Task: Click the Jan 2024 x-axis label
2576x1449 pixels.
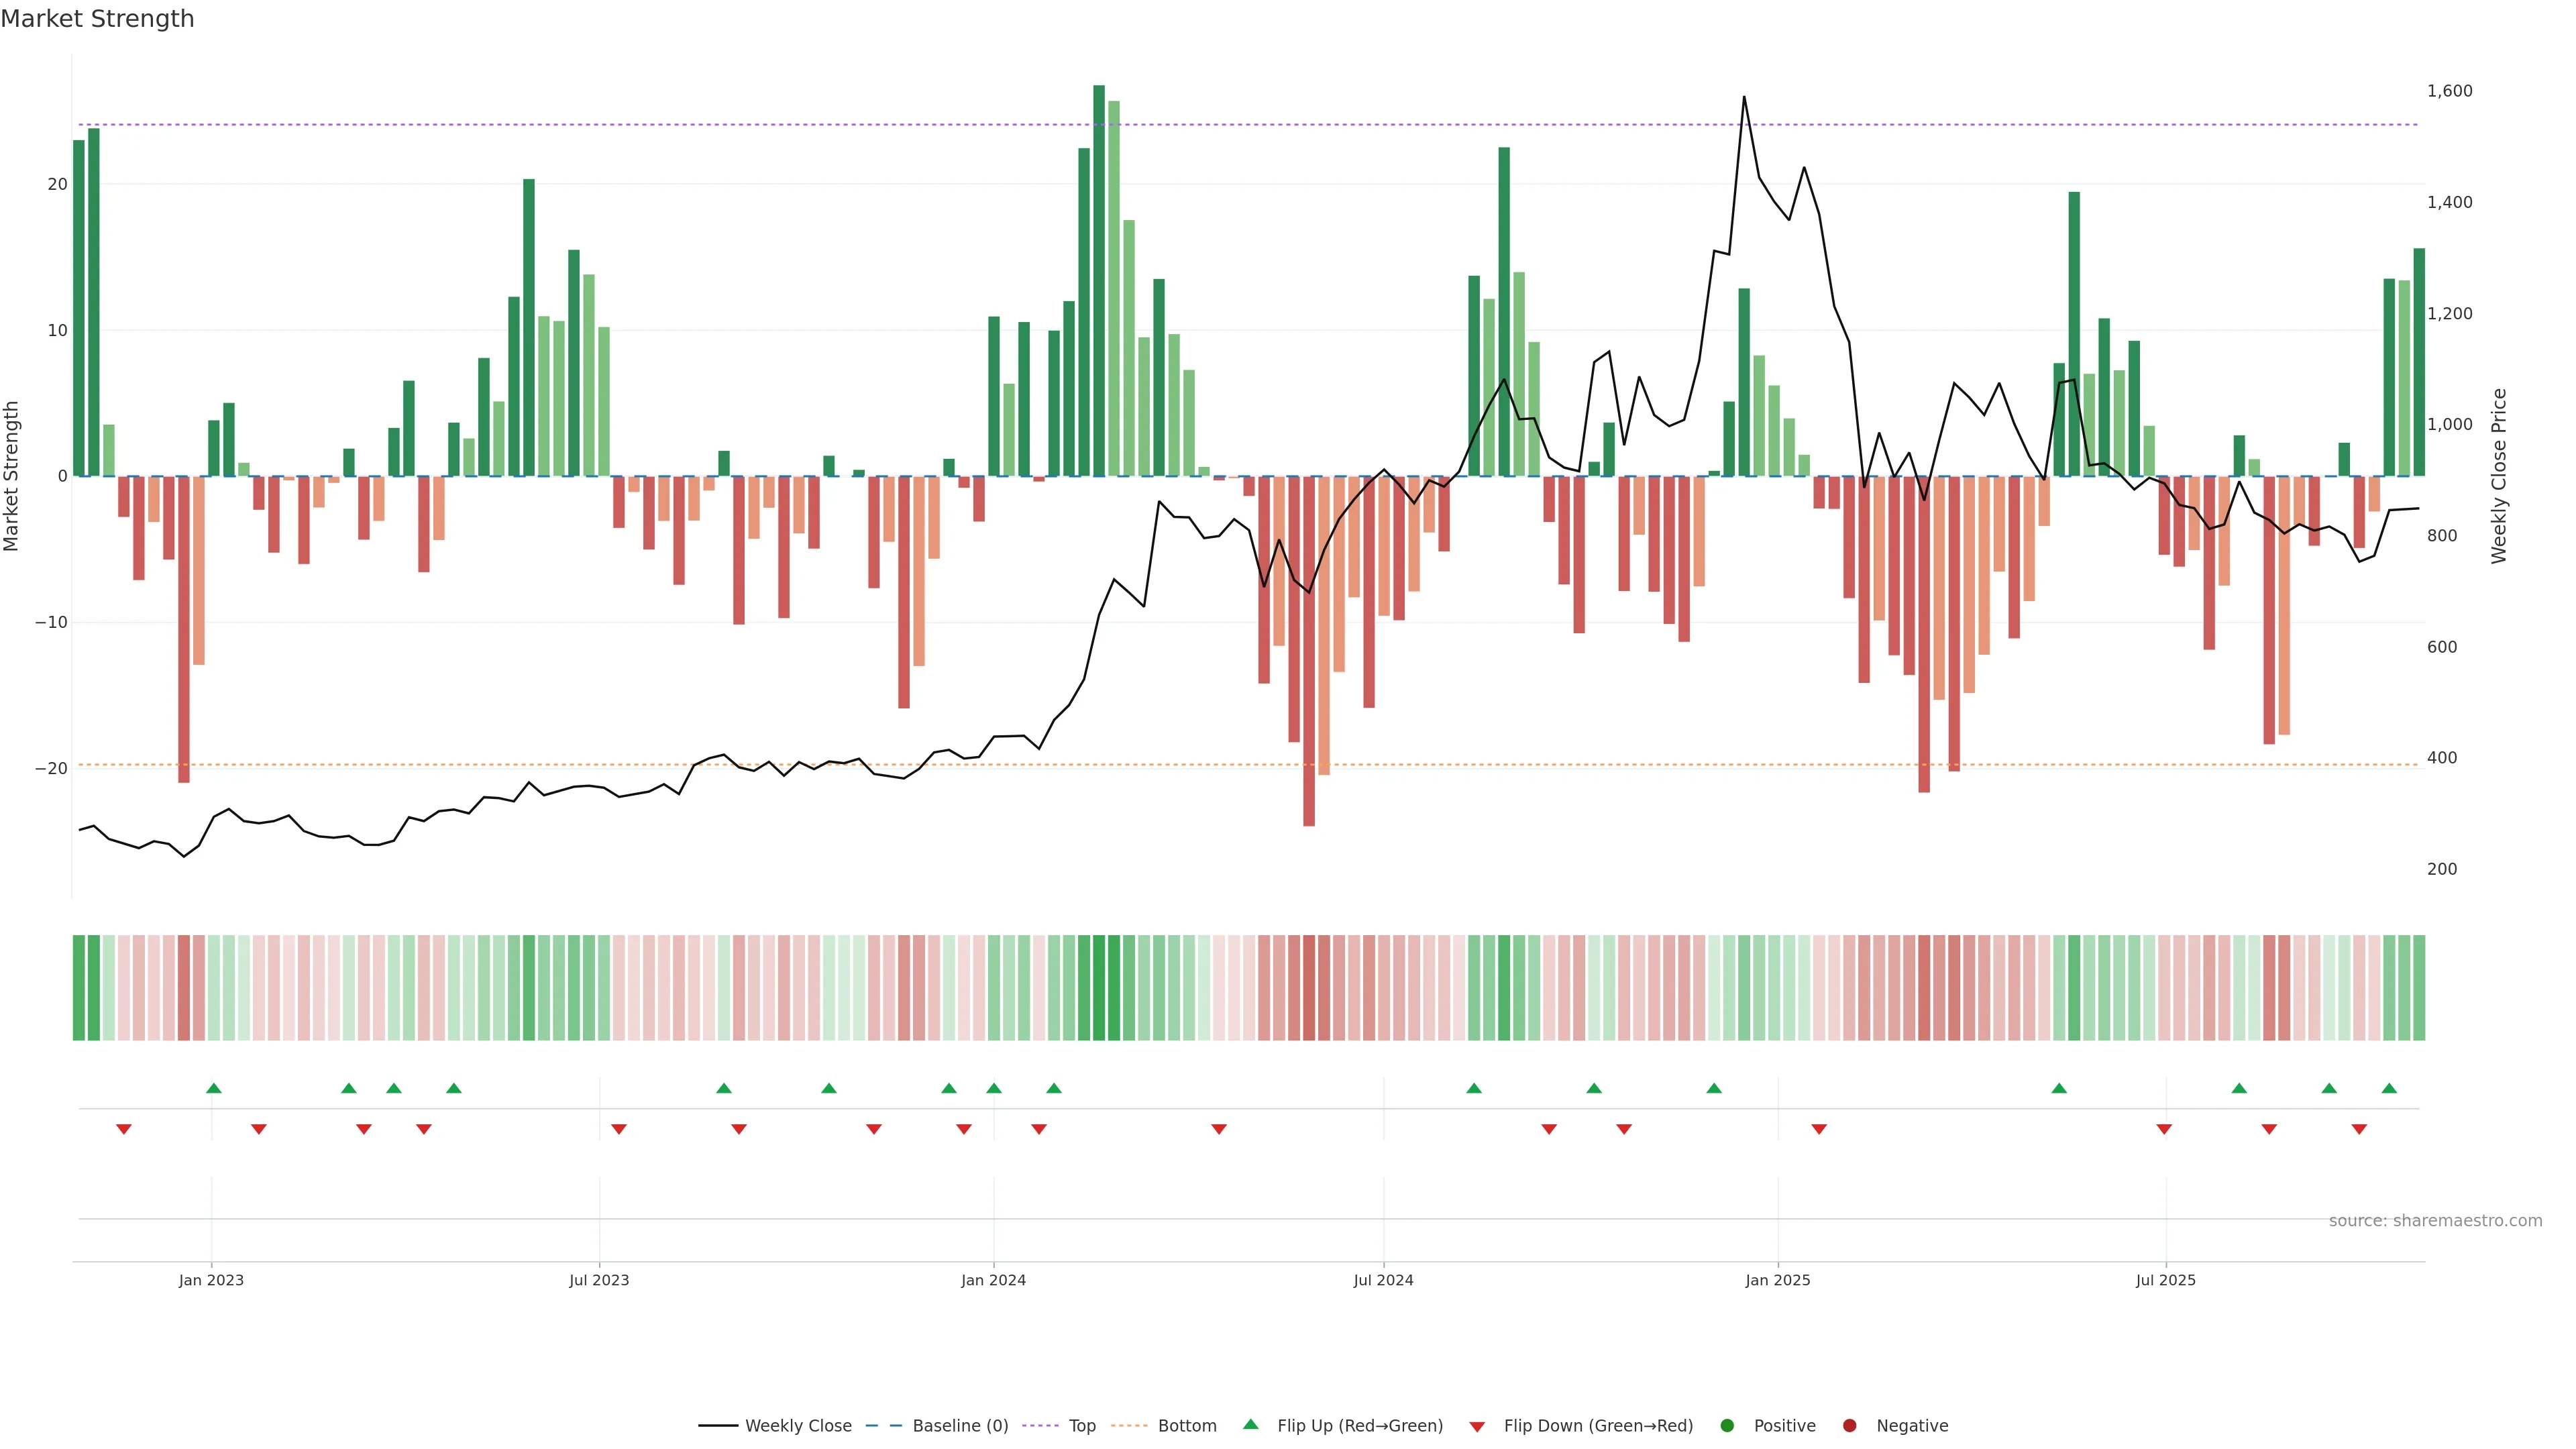Action: point(993,1280)
